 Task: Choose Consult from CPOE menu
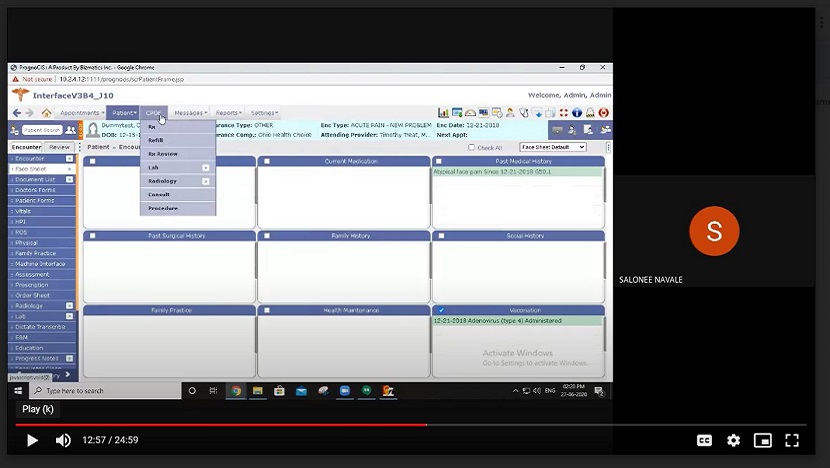[x=178, y=195]
